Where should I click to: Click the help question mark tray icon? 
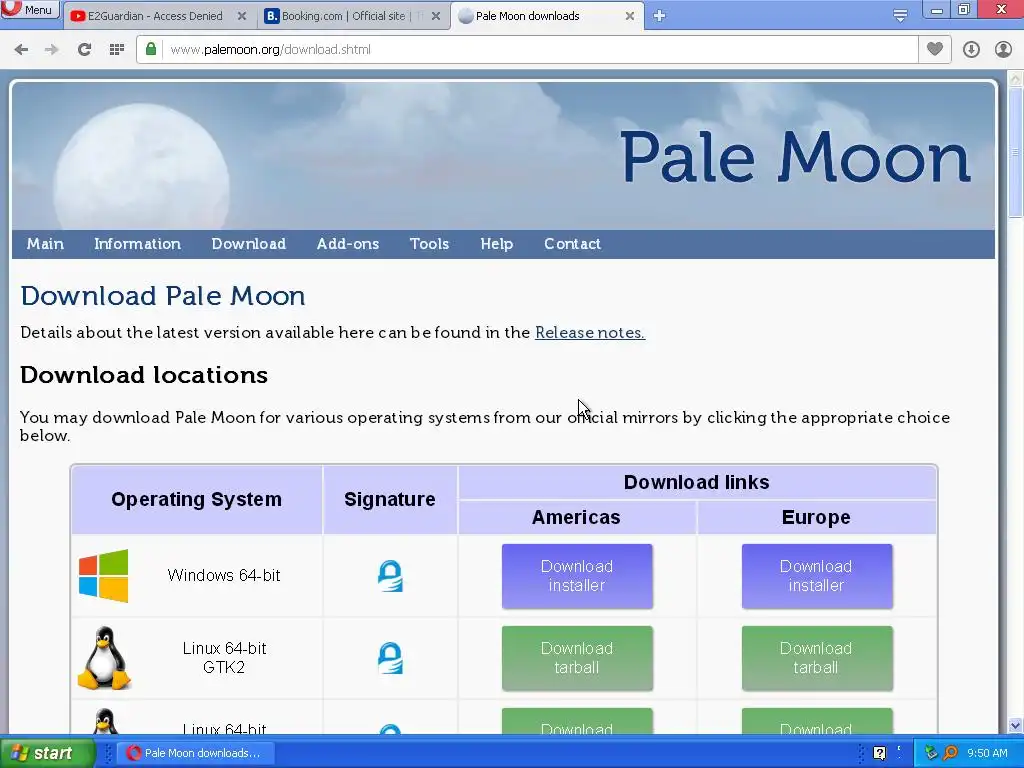pos(880,753)
